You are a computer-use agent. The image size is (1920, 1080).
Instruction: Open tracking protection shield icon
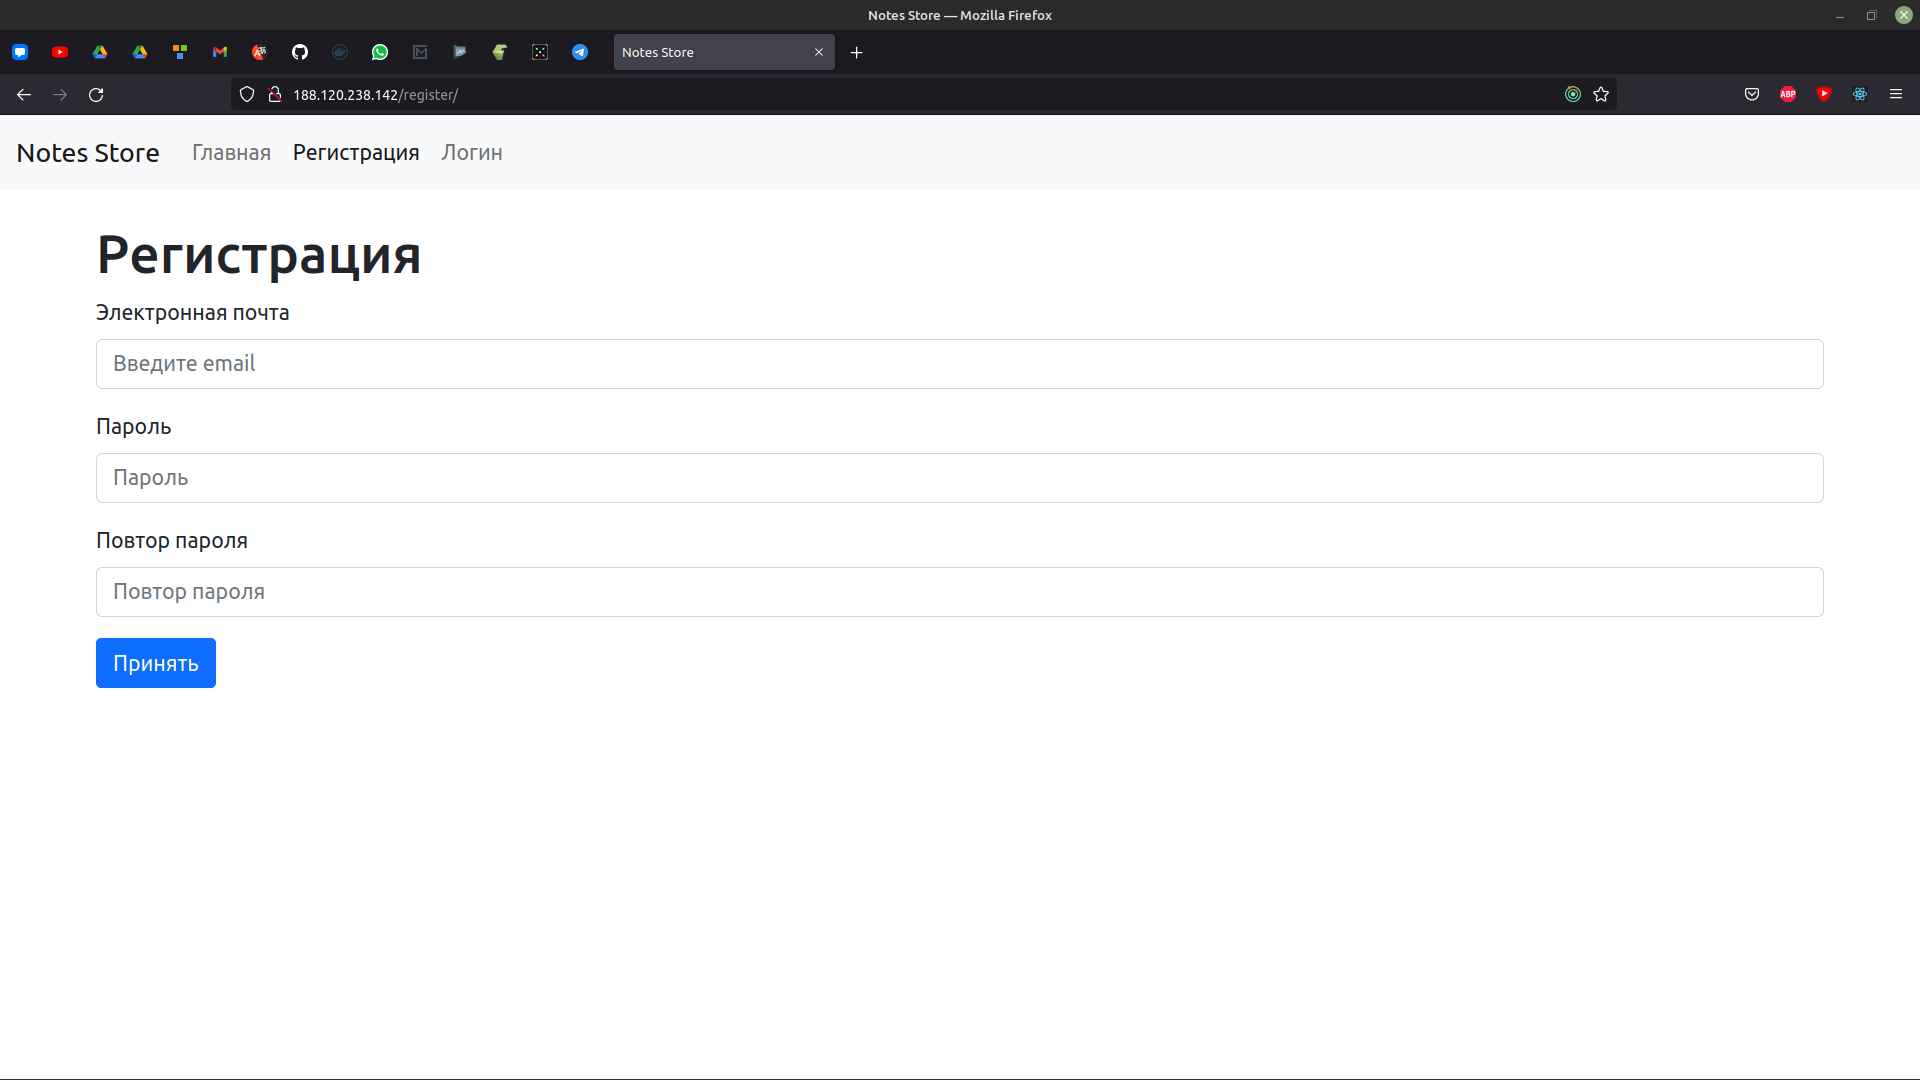(247, 95)
